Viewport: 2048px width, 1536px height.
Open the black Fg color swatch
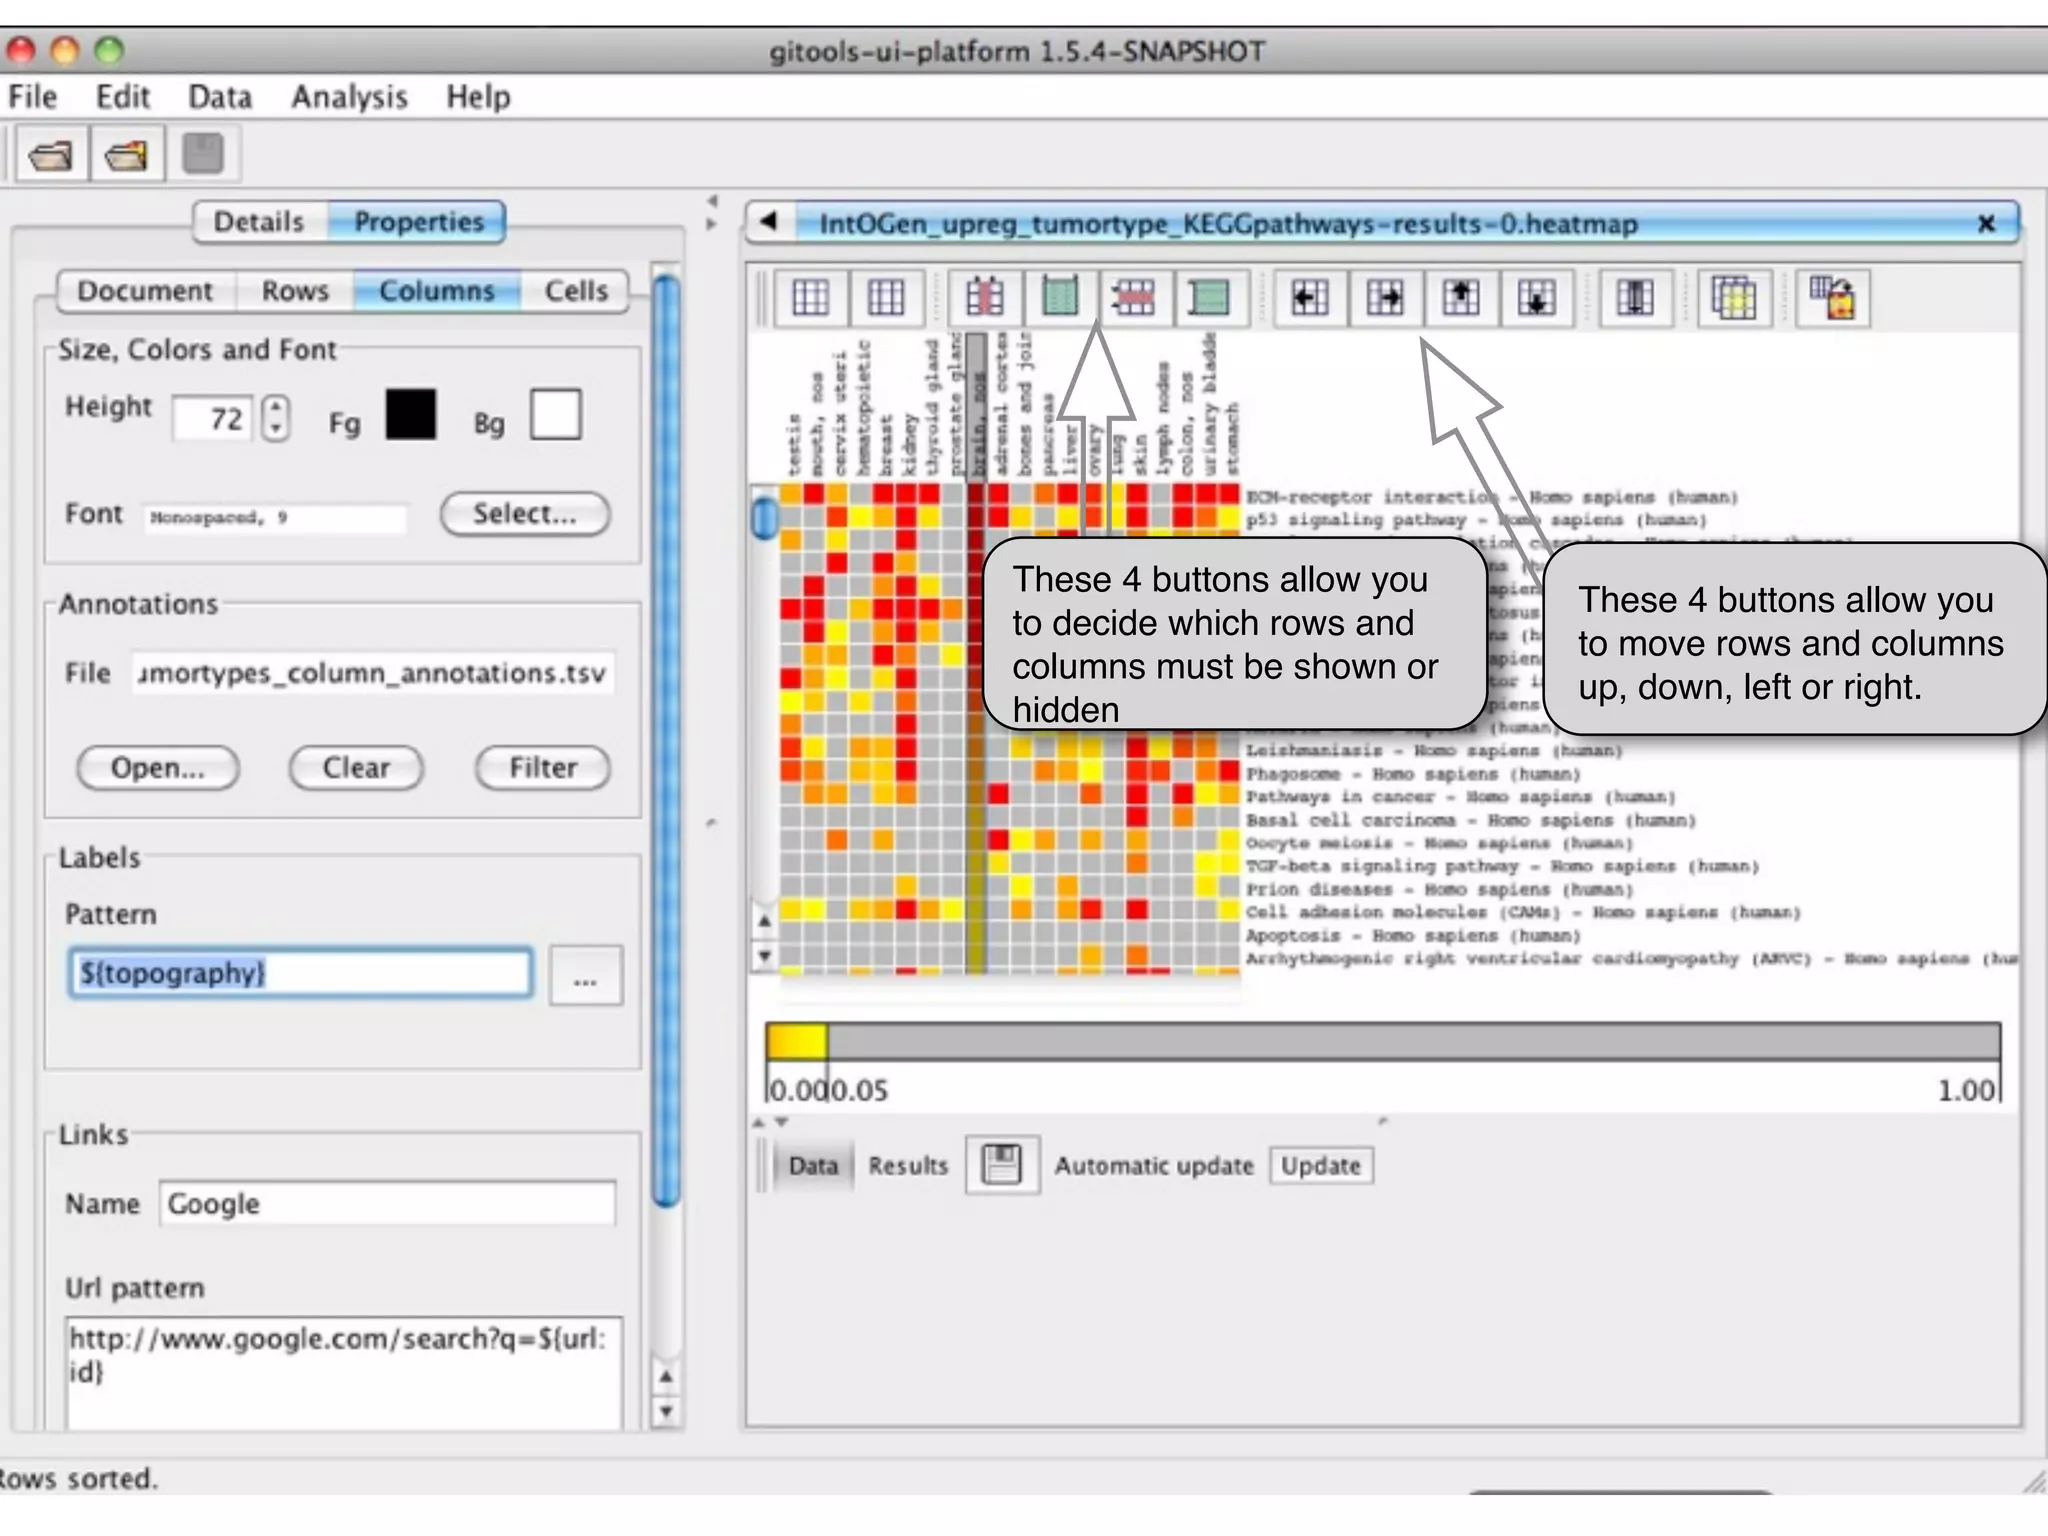pyautogui.click(x=411, y=415)
